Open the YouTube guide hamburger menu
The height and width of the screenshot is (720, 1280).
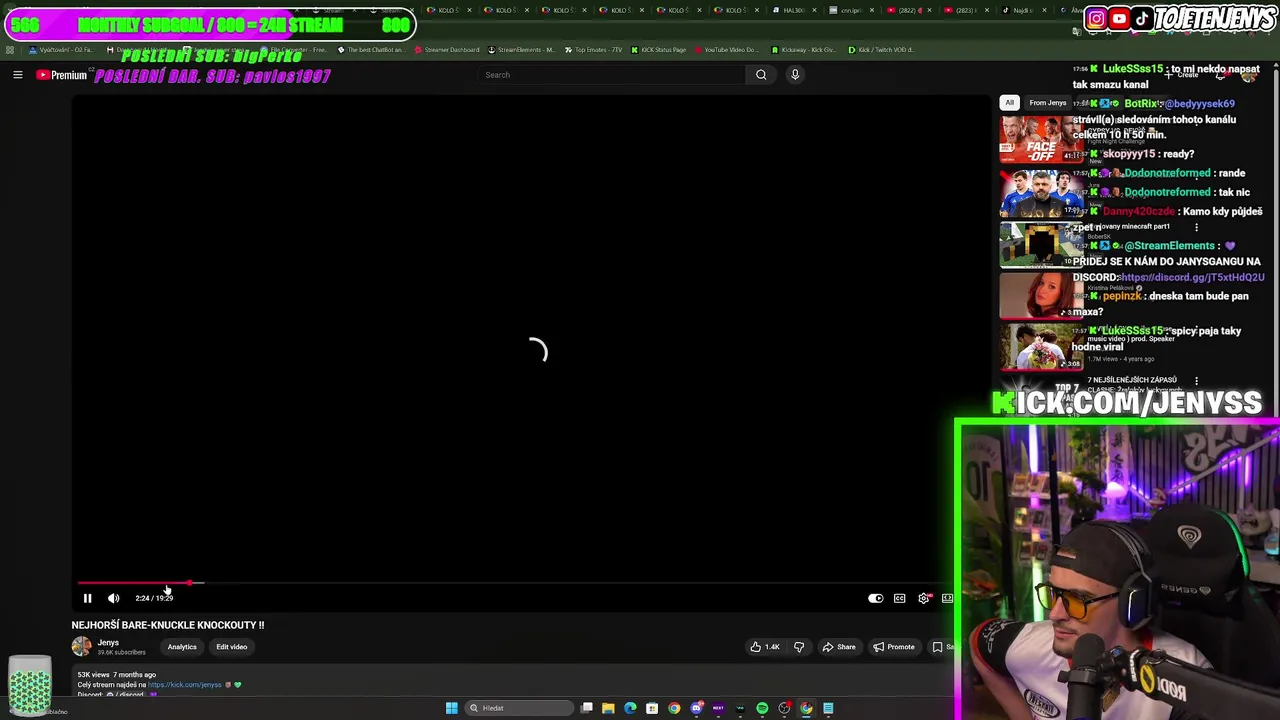click(17, 75)
